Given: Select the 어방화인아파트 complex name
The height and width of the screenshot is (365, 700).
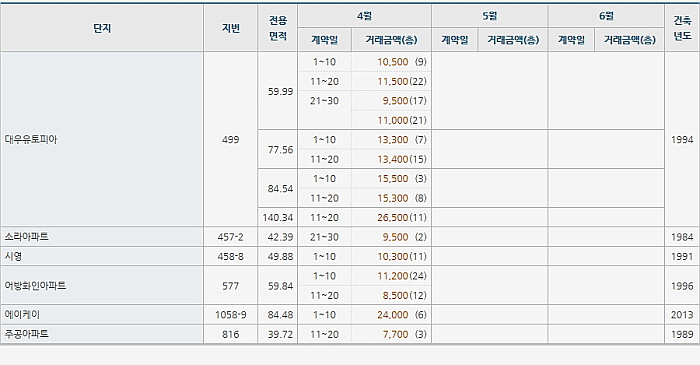Looking at the screenshot, I should 35,286.
